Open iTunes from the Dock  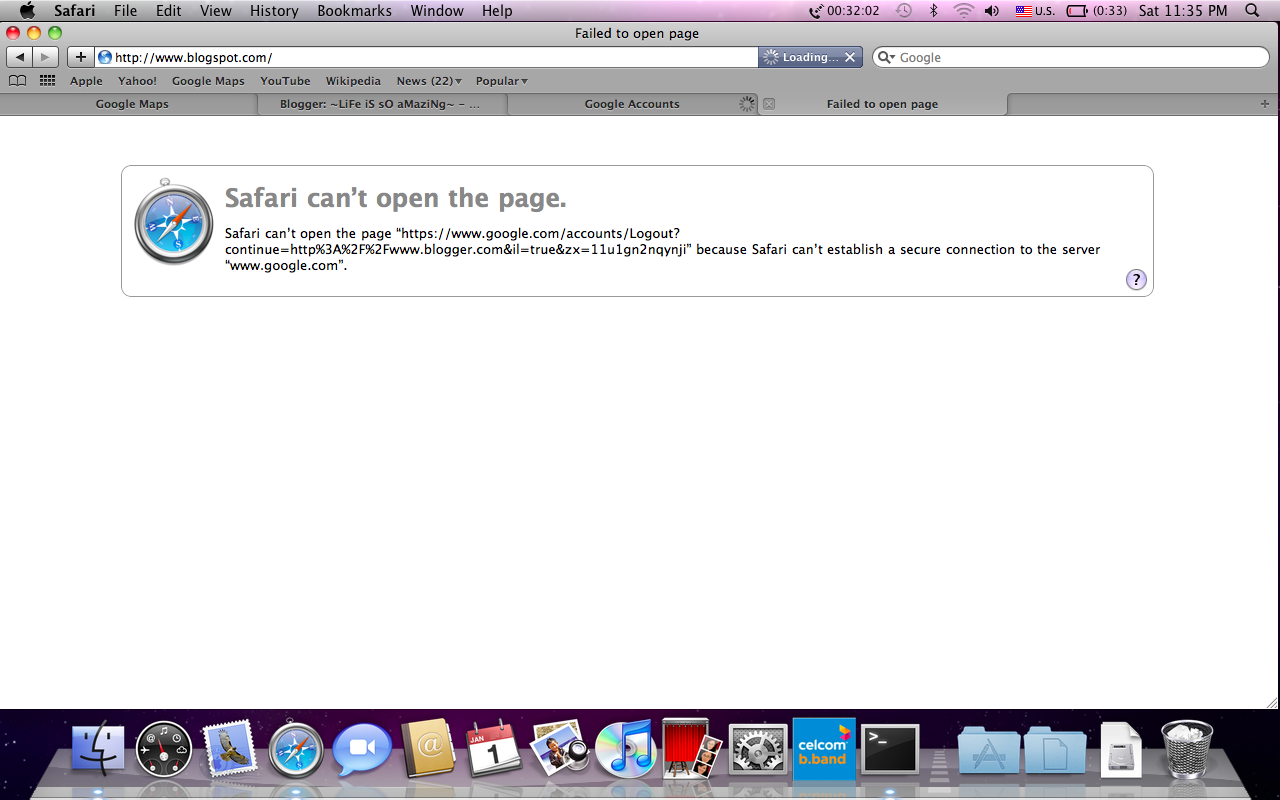(626, 749)
